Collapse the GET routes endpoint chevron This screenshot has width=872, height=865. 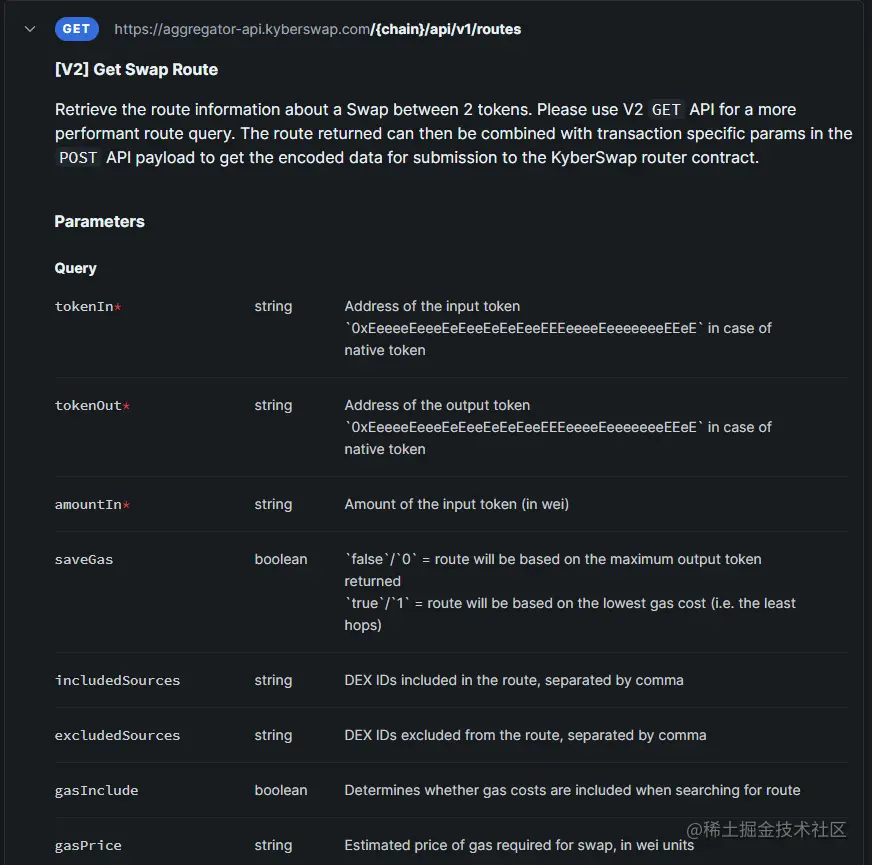[x=30, y=29]
